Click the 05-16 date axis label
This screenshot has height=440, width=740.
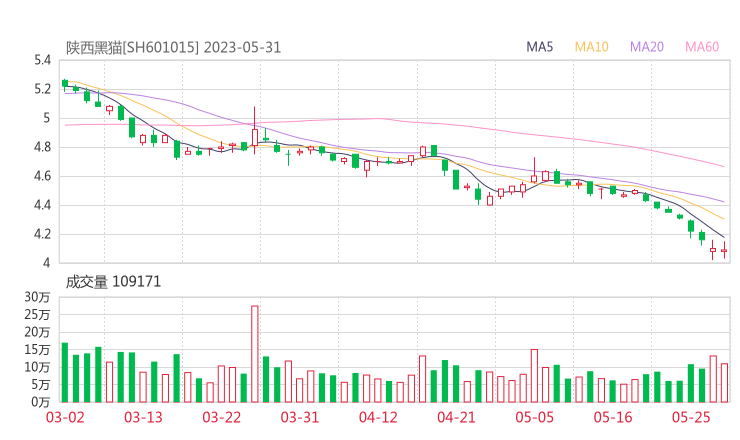(x=613, y=417)
